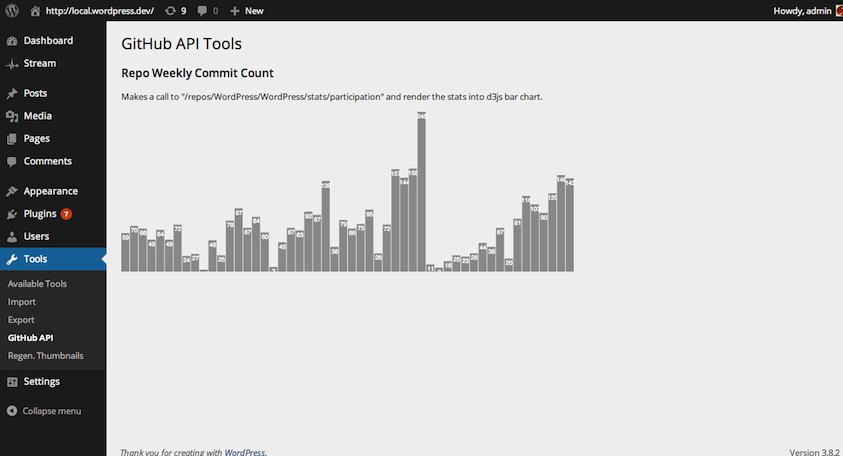
Task: Select the highlighted Tools menu item
Action: (53, 259)
